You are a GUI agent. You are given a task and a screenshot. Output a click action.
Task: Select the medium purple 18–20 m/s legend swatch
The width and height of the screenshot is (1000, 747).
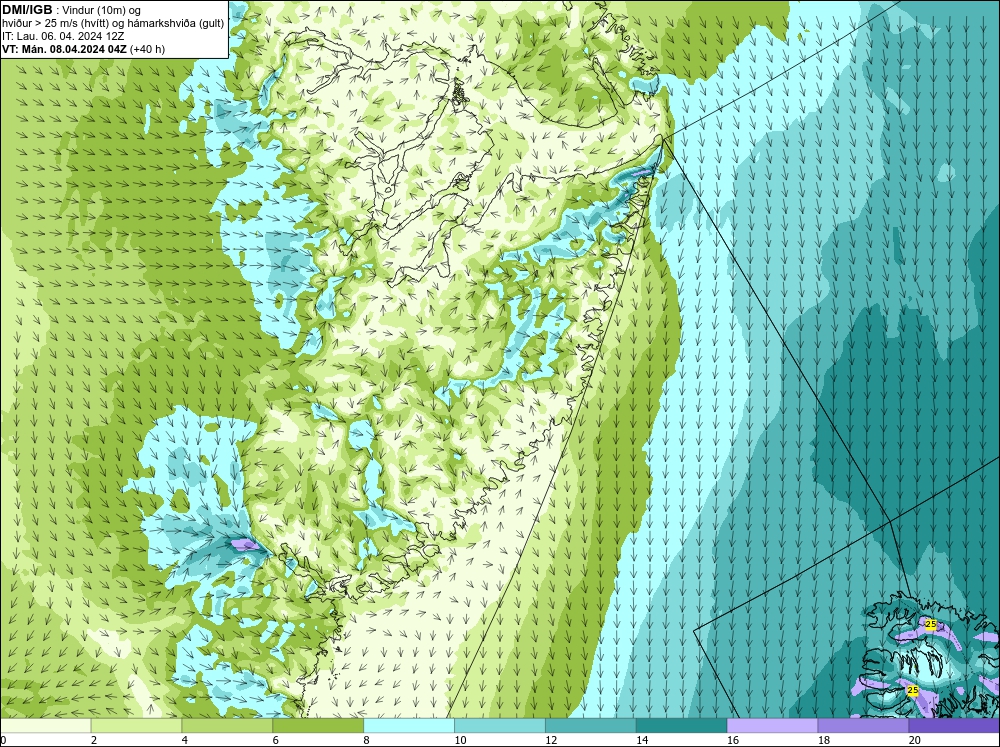[864, 726]
